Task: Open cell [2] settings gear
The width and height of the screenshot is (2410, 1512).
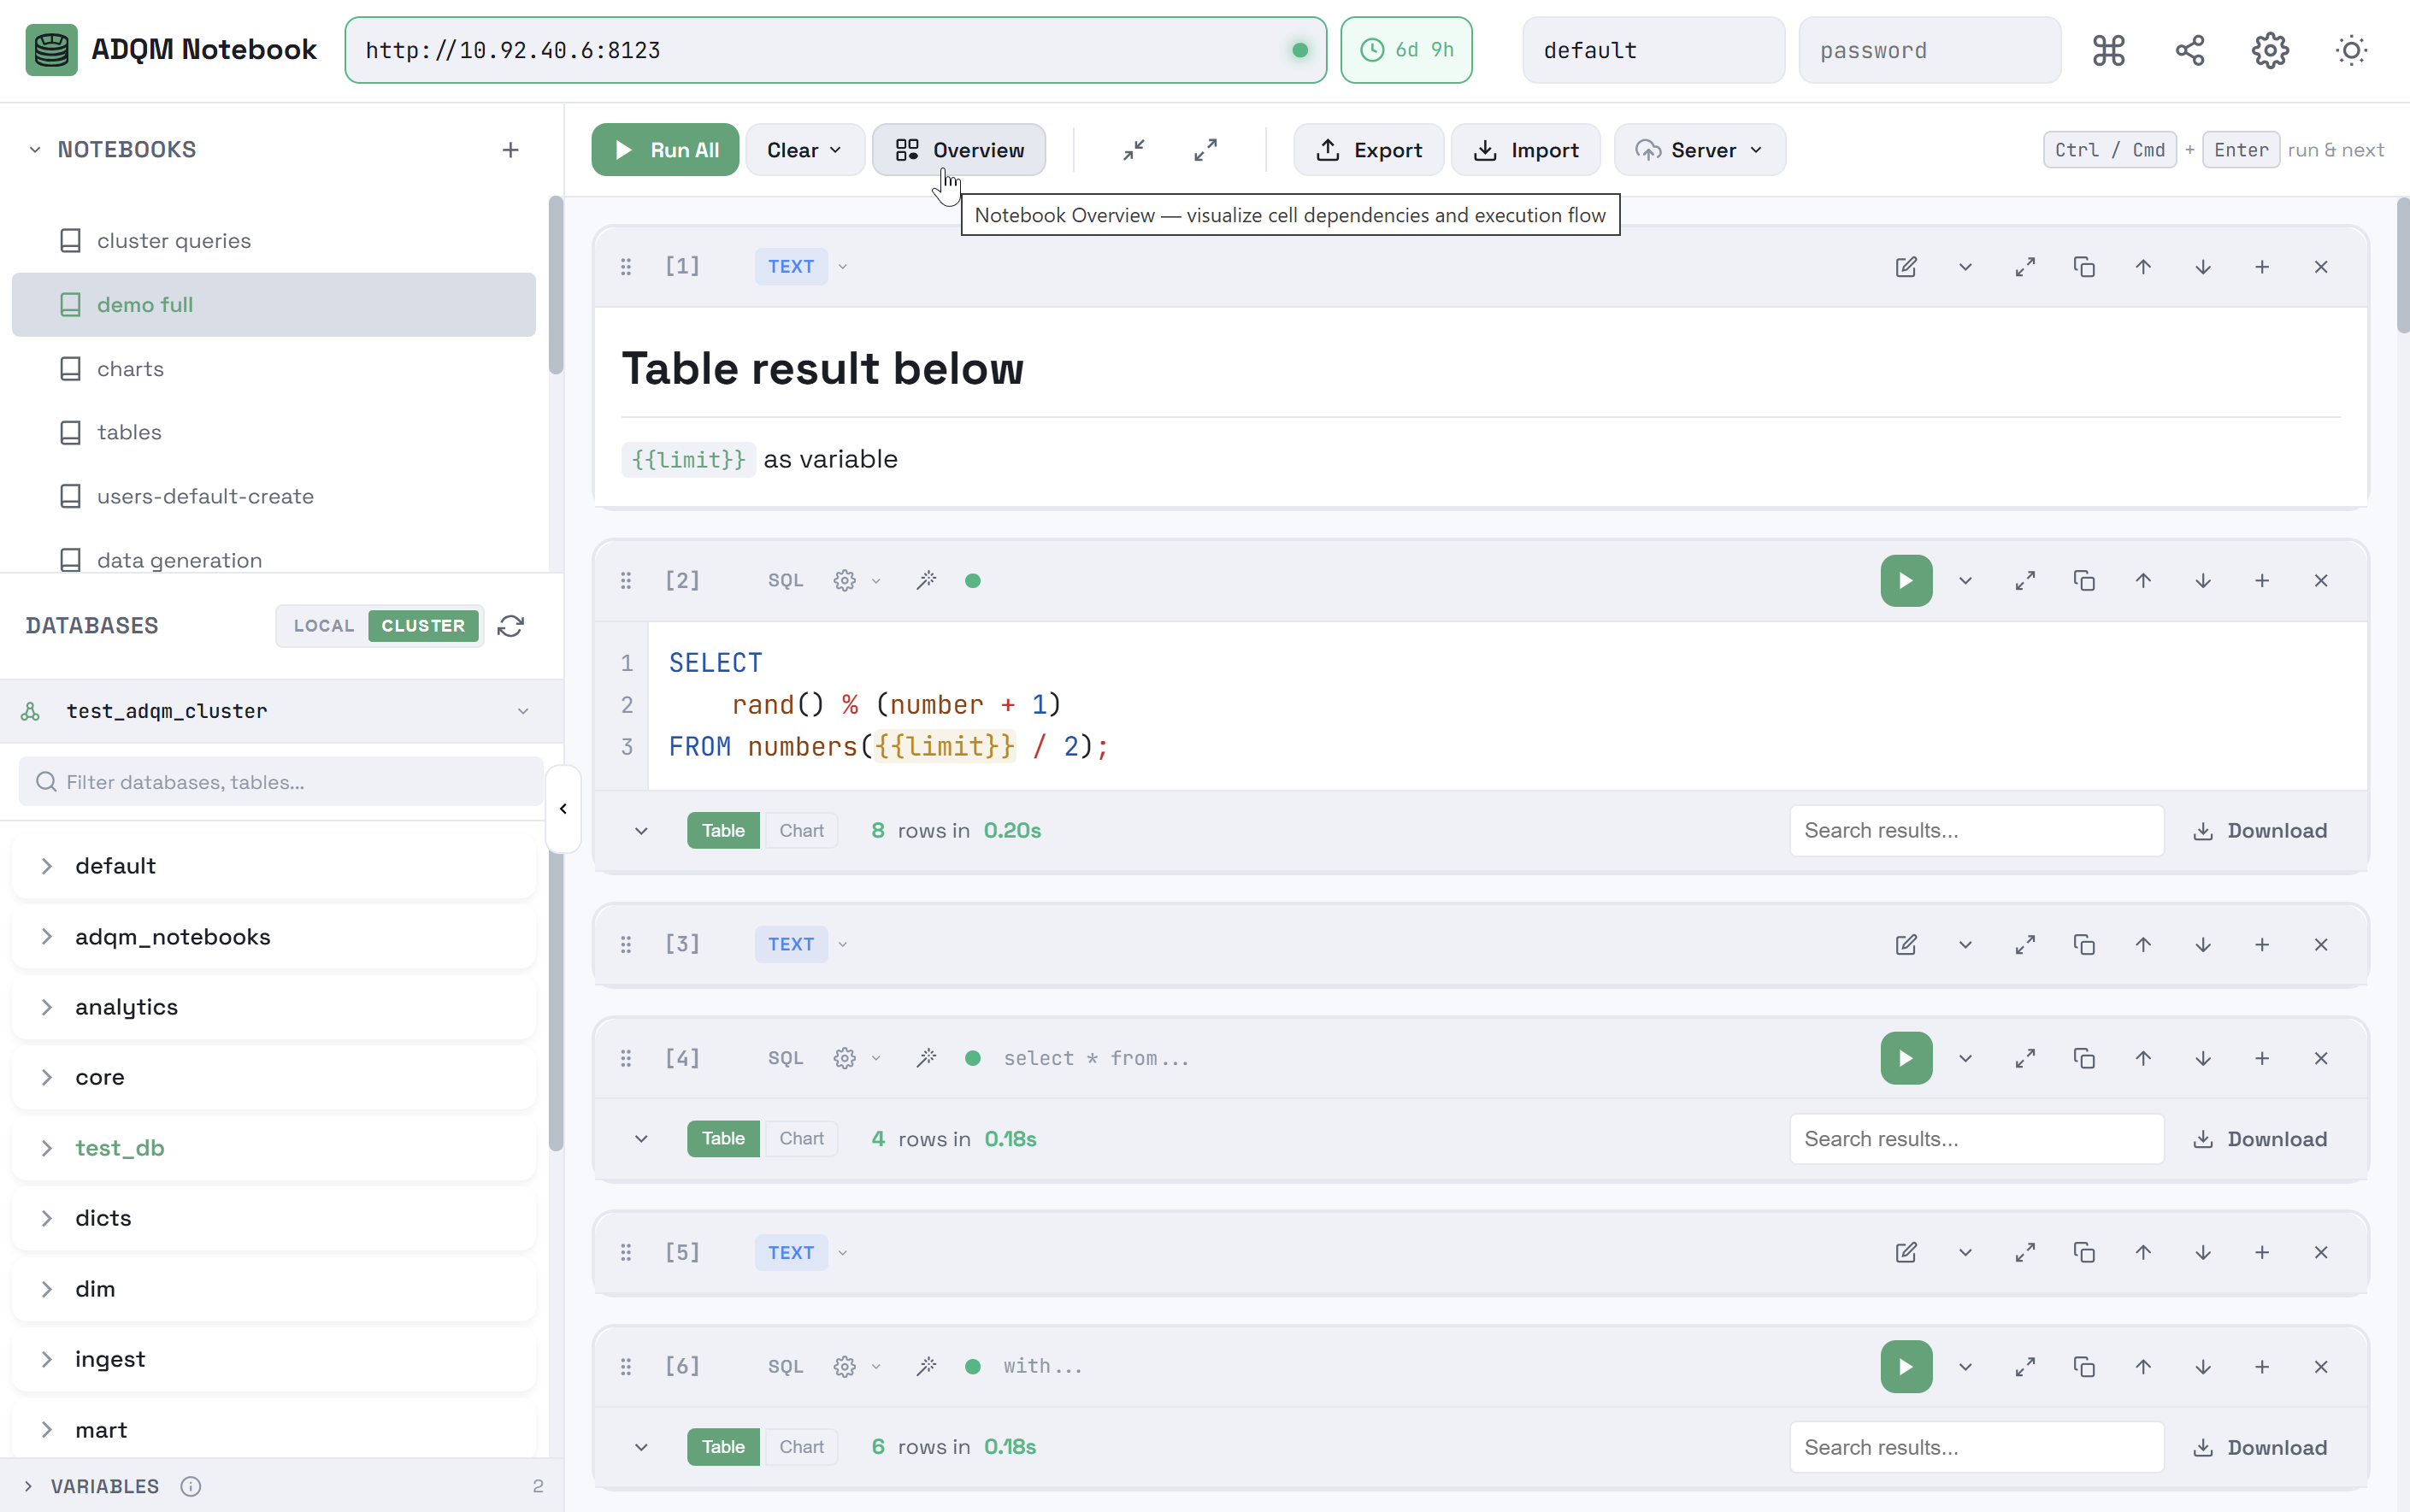Action: [845, 581]
